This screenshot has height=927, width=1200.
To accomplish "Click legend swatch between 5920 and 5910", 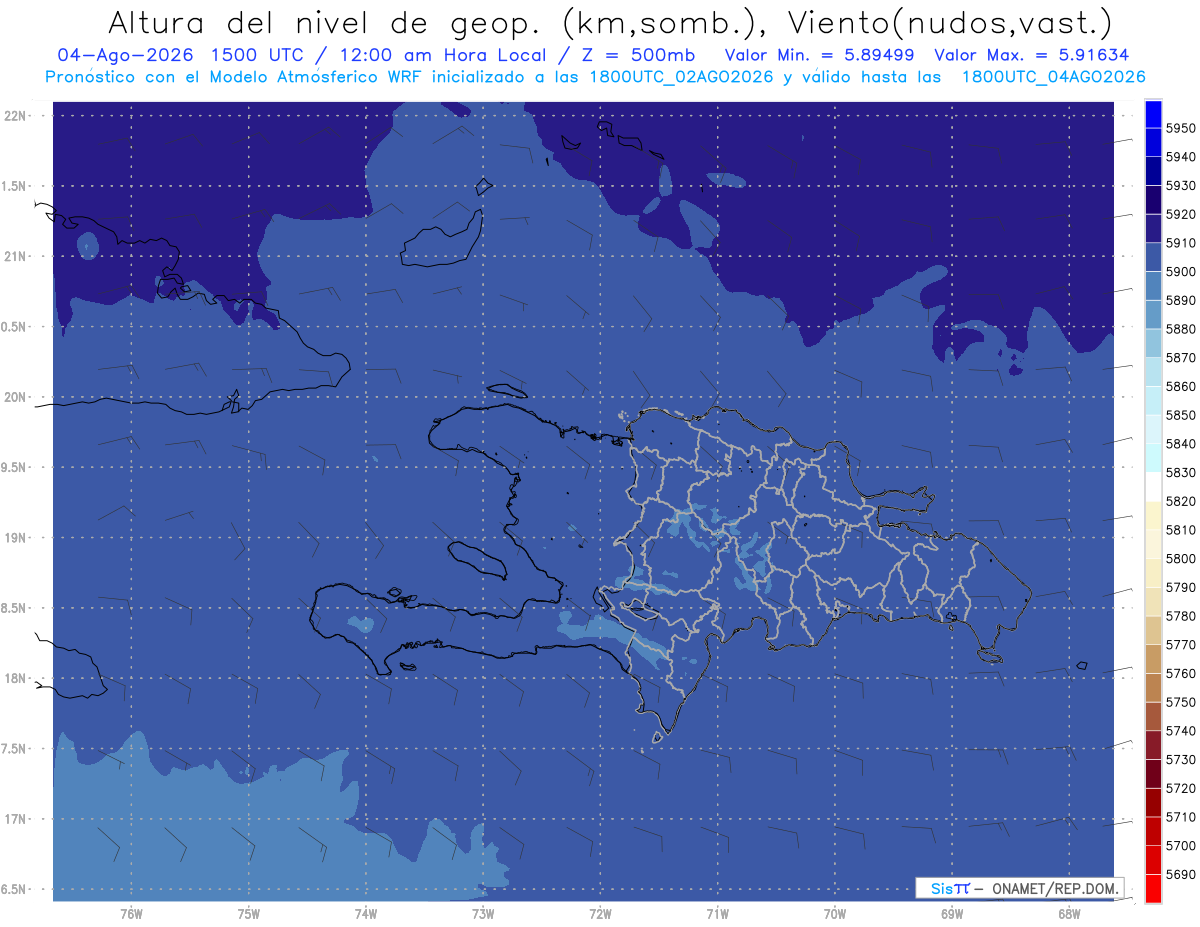I will point(1152,229).
